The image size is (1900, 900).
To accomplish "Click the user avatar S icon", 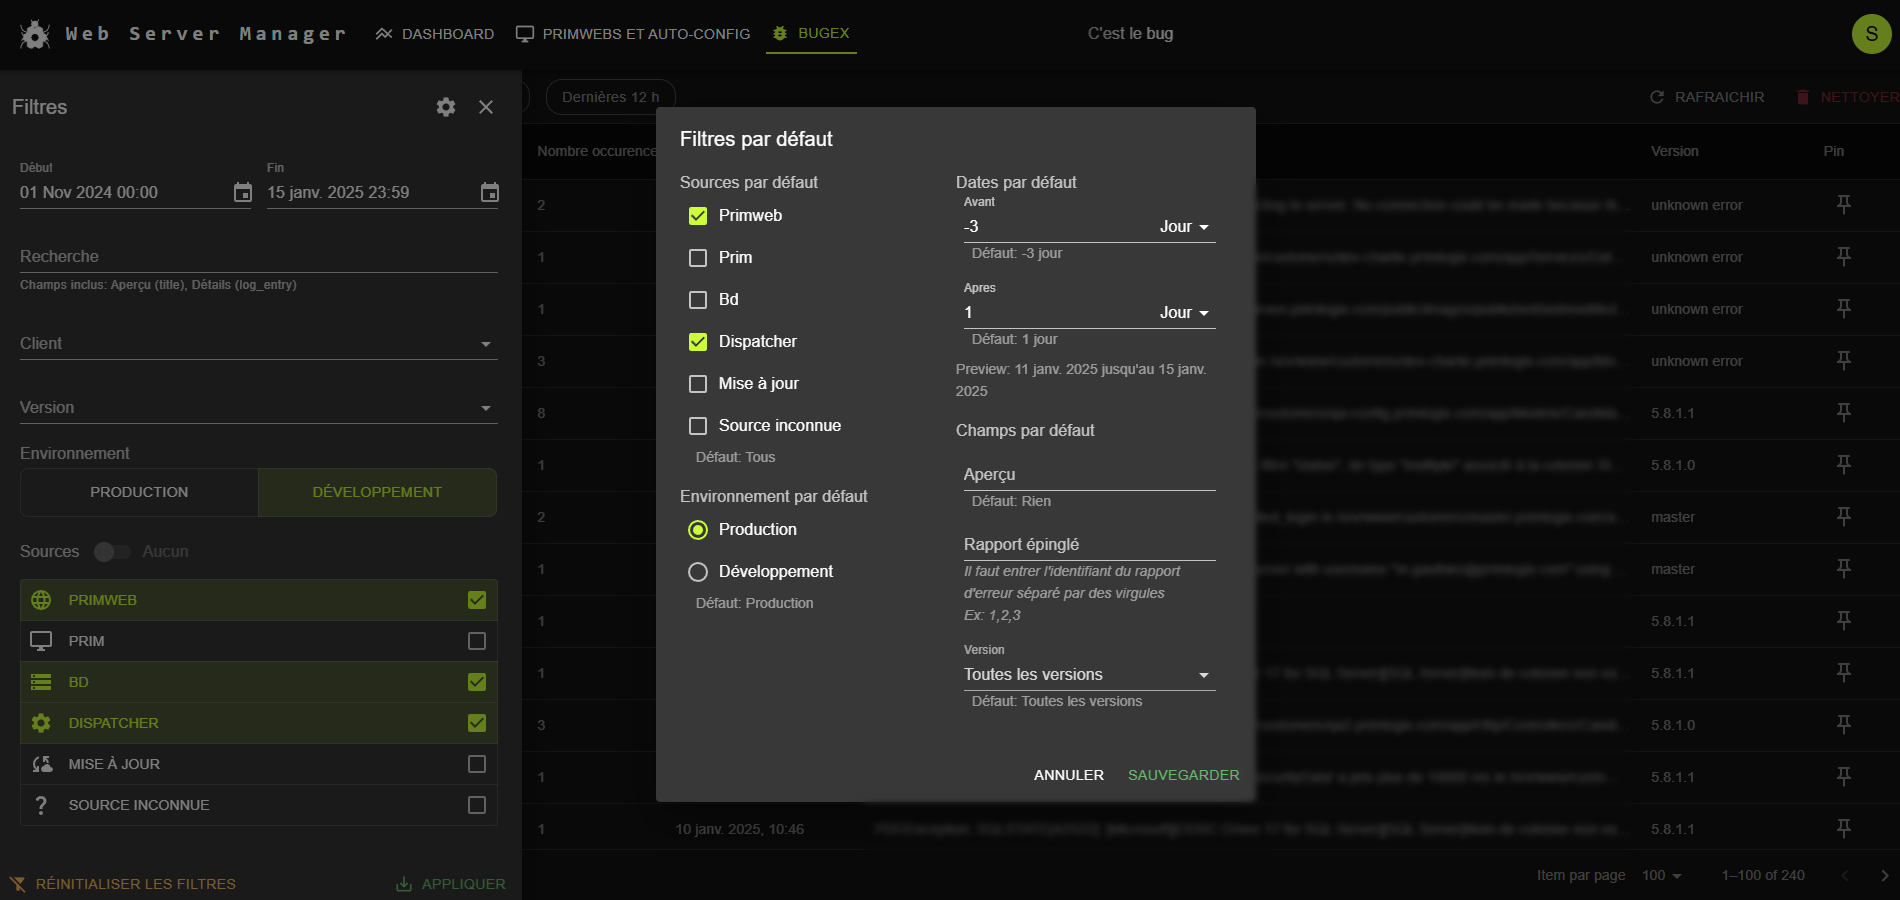I will point(1871,34).
